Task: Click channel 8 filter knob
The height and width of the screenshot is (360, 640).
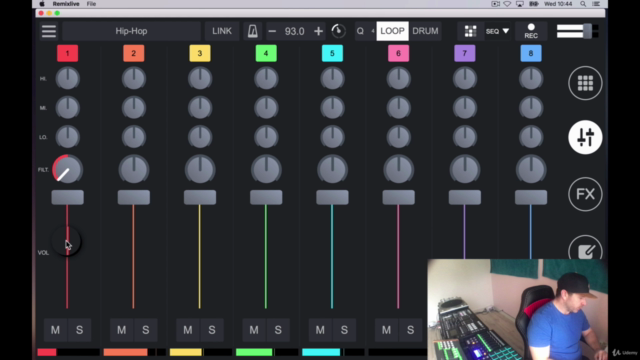Action: click(x=531, y=169)
